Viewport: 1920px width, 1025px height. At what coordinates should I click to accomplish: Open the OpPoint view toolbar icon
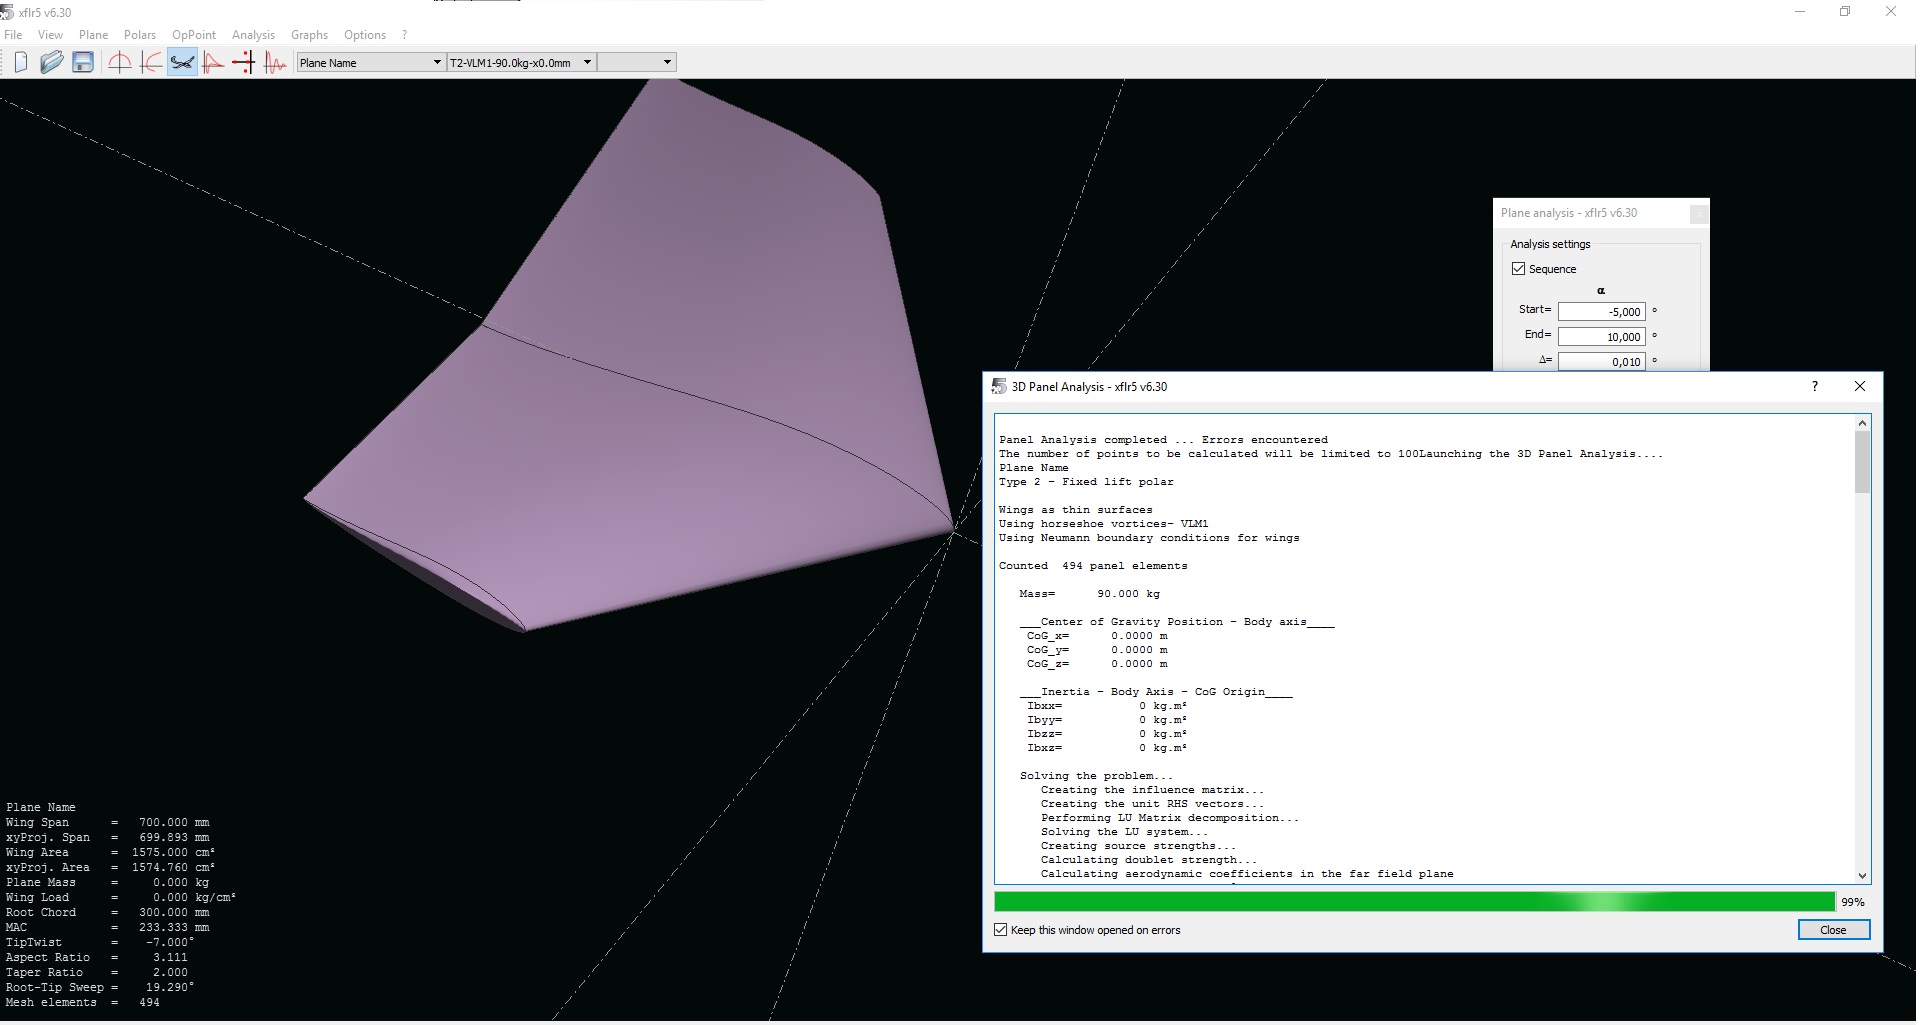tap(120, 63)
